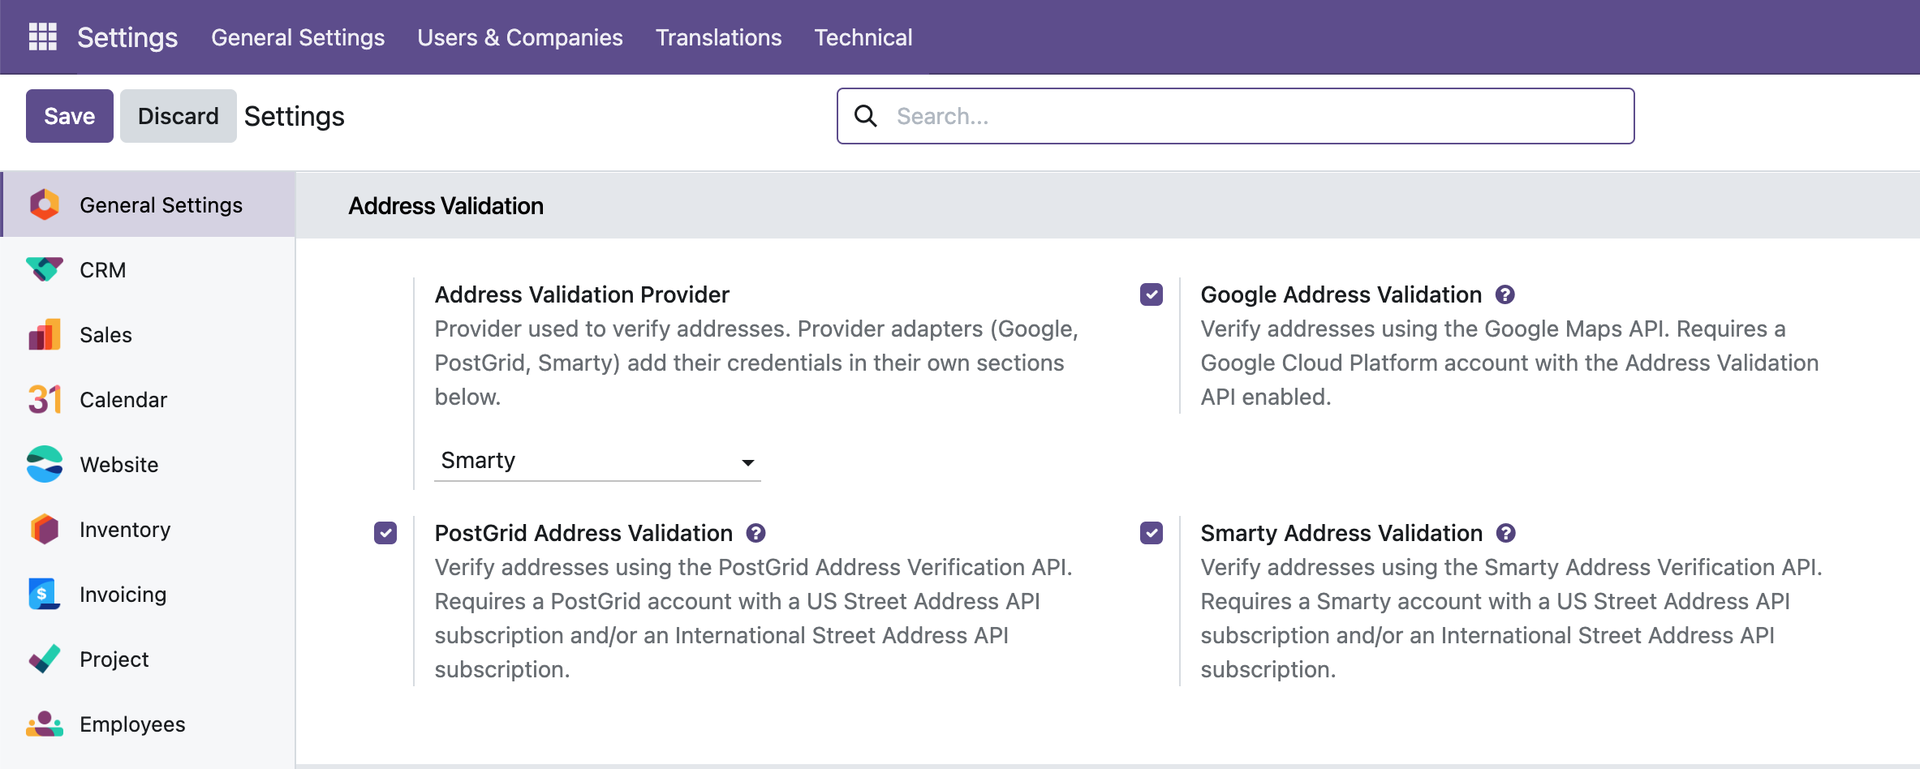Go to Calendar settings section
This screenshot has width=1920, height=769.
(148, 400)
